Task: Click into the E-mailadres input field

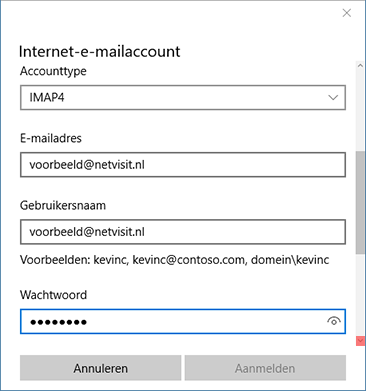Action: tap(183, 165)
